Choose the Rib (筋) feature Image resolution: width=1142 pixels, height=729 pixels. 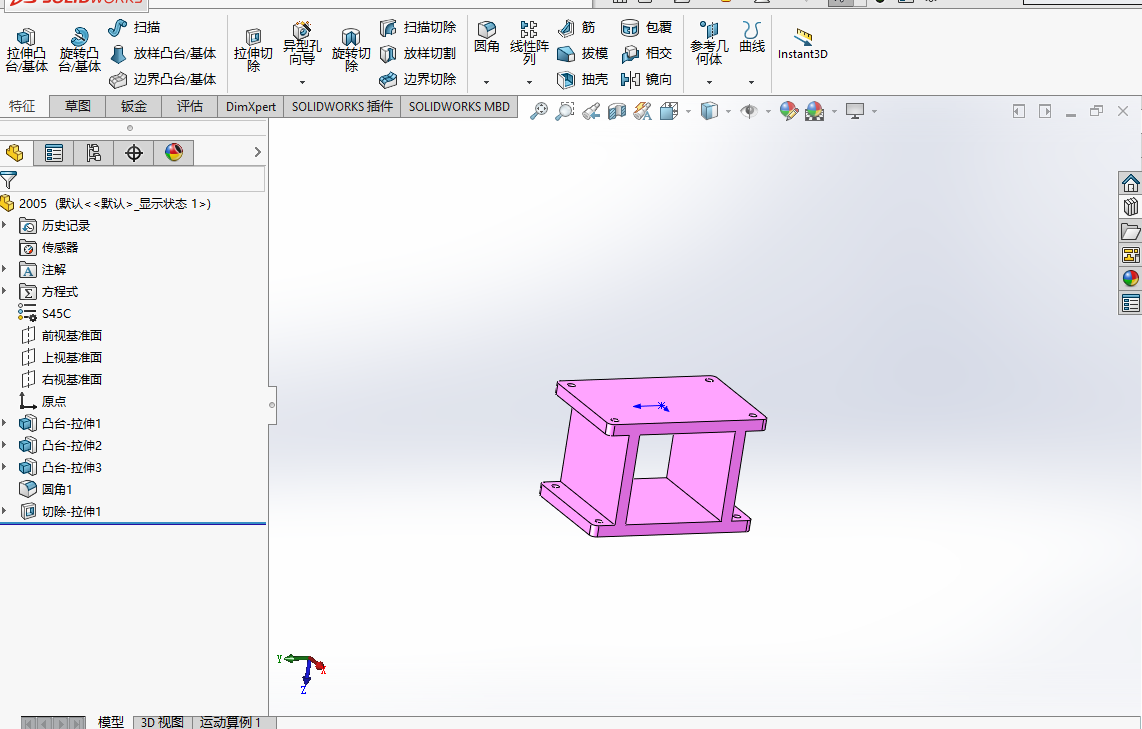click(x=576, y=28)
